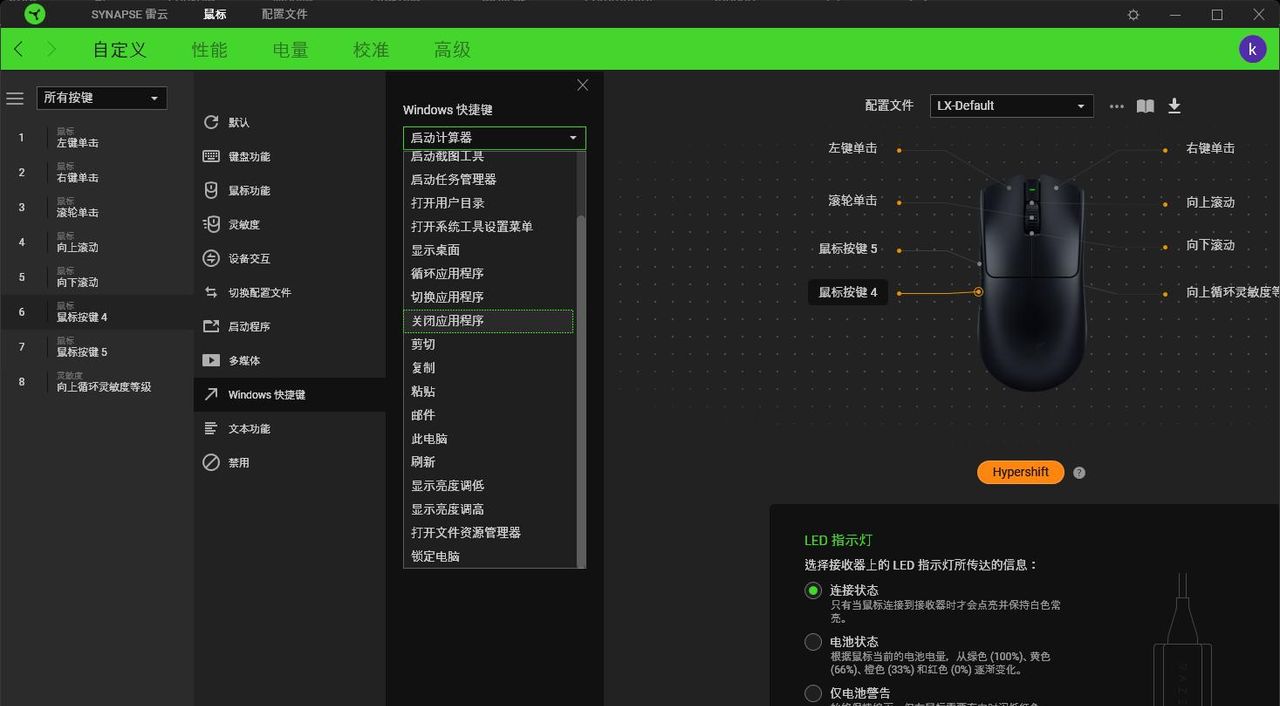
Task: Click the forward arrow icon
Action: point(51,49)
